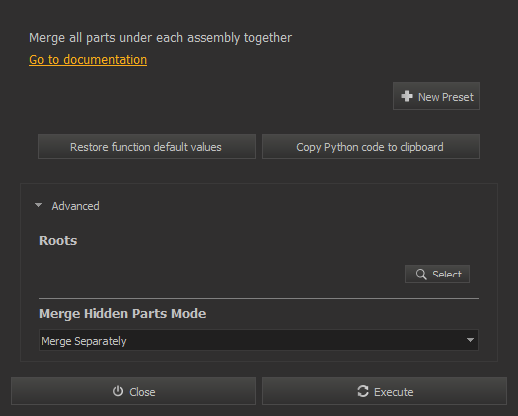Screen dimensions: 518x416
Task: Click the Merge all parts description text
Action: point(160,38)
